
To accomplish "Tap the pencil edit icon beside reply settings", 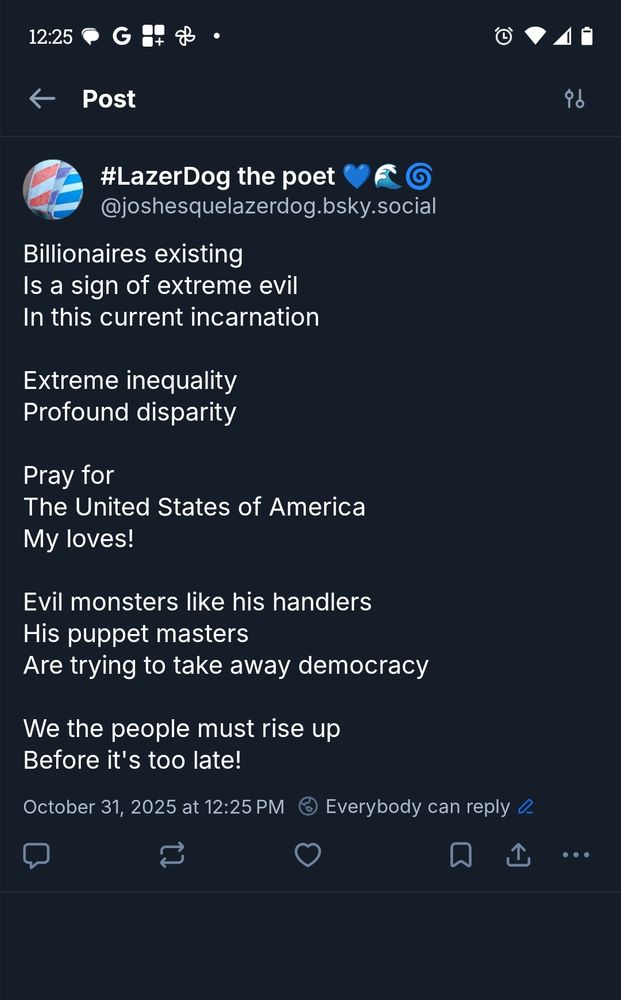I will (x=526, y=806).
